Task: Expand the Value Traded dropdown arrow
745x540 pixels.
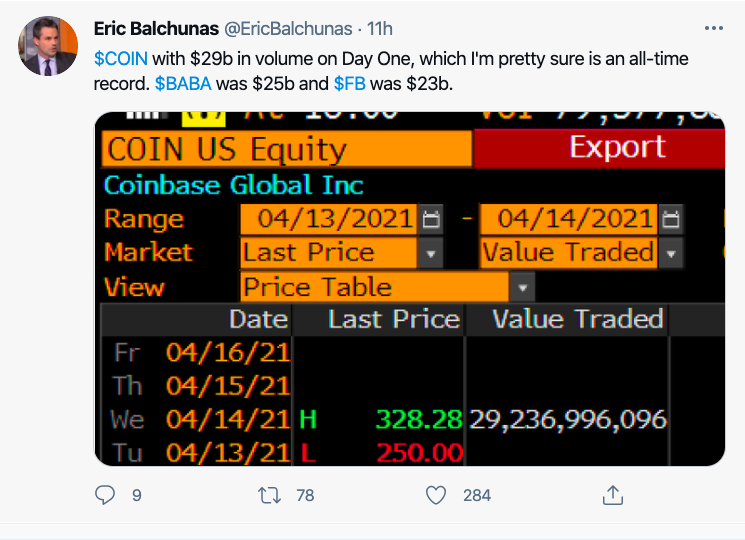Action: pyautogui.click(x=670, y=253)
